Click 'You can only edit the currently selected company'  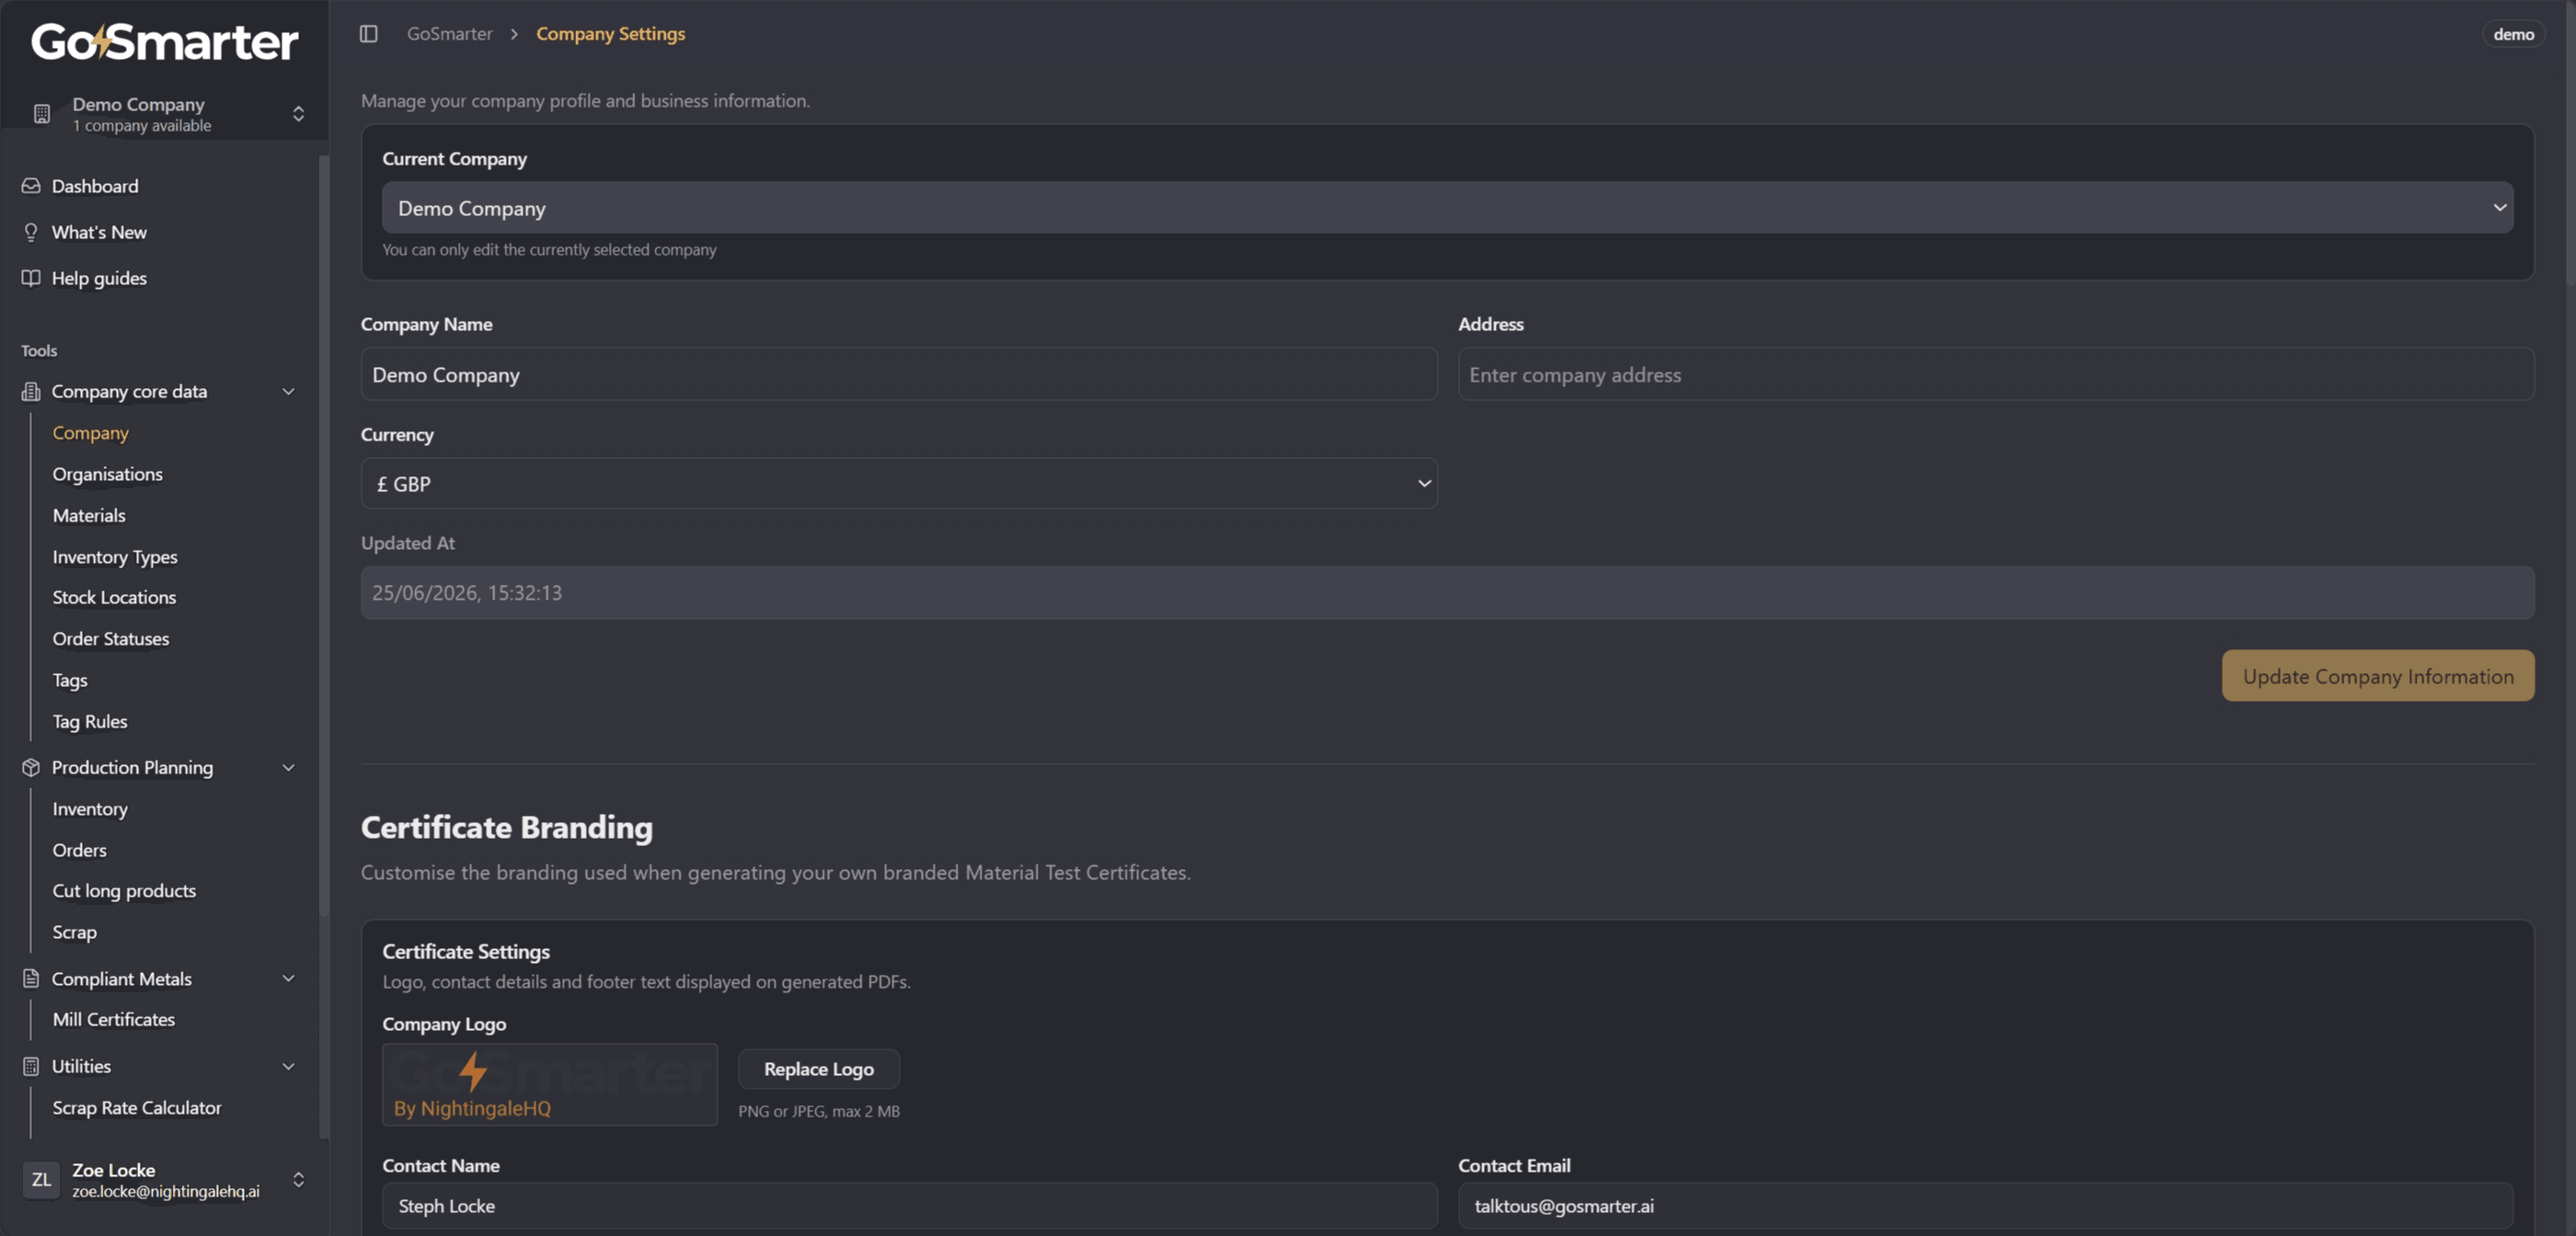click(x=549, y=250)
